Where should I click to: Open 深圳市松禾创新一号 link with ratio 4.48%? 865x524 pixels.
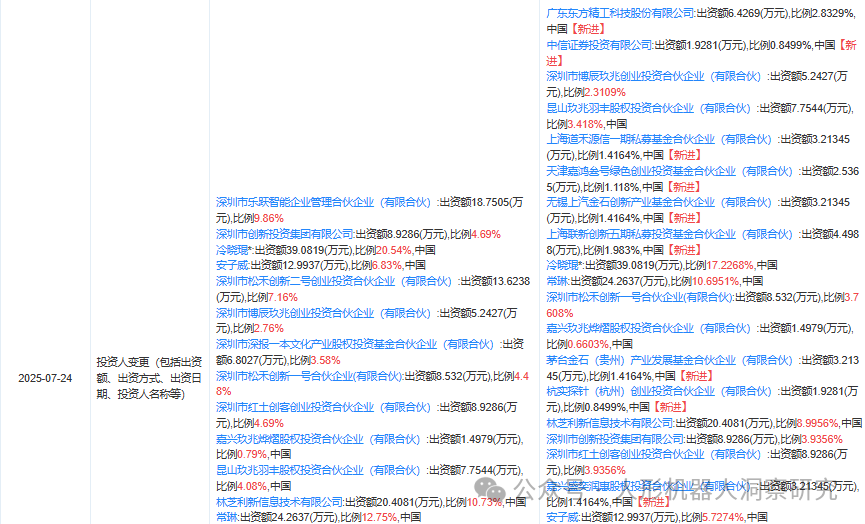click(309, 376)
